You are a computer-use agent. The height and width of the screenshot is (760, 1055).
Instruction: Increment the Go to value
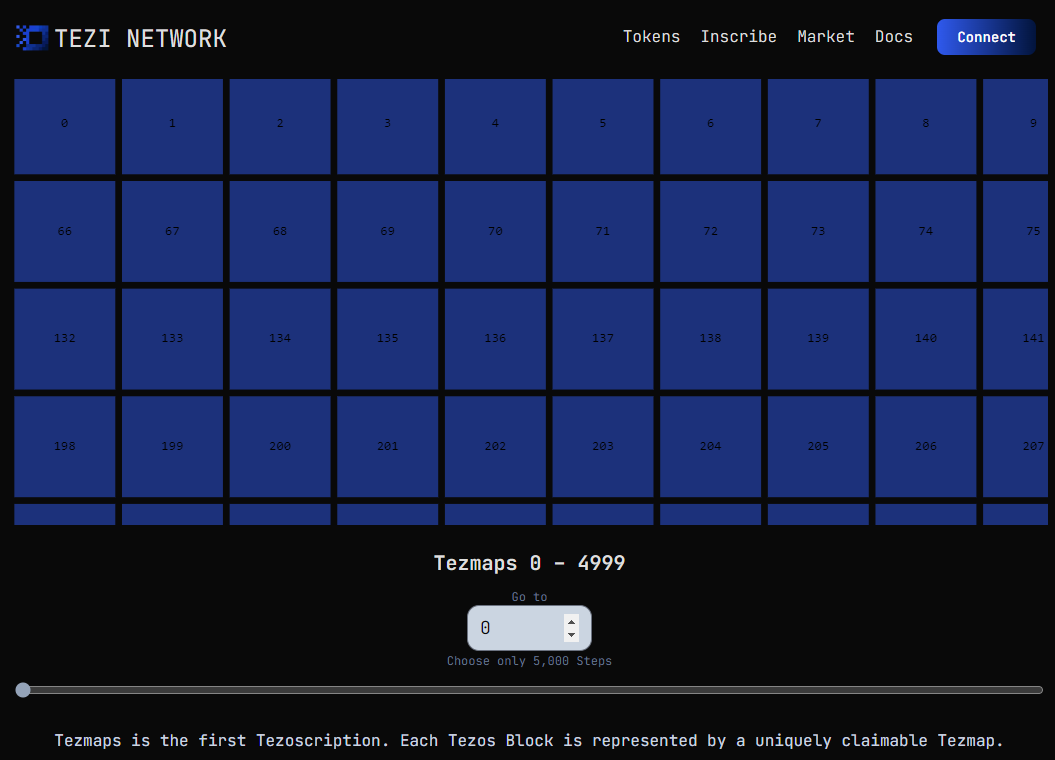coord(571,621)
